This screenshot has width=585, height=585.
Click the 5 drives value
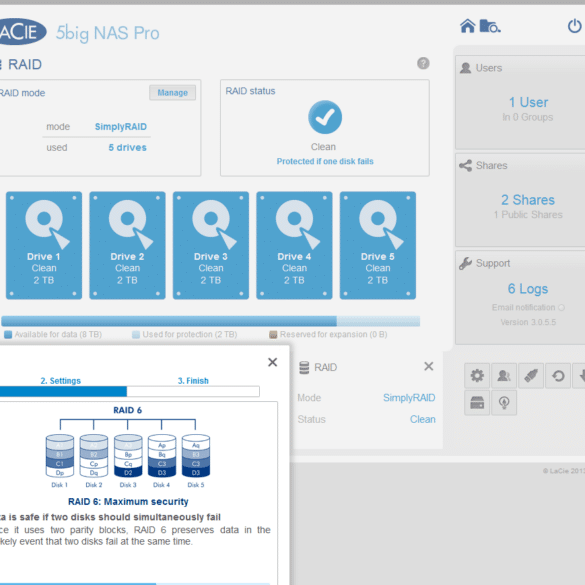[127, 148]
